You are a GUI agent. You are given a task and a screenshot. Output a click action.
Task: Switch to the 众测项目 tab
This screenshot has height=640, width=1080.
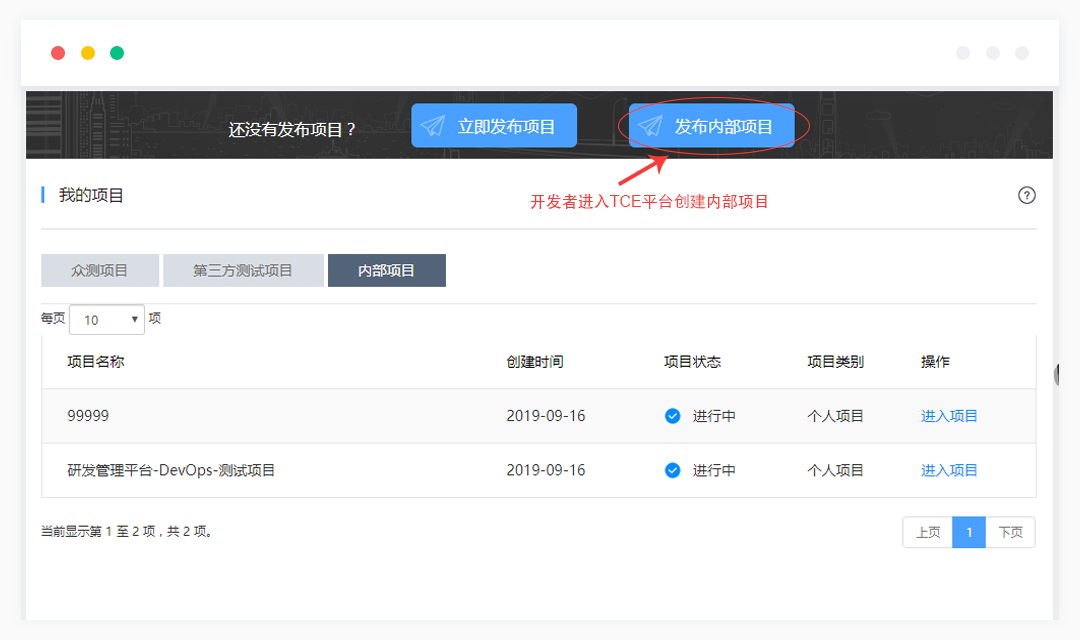[x=100, y=270]
